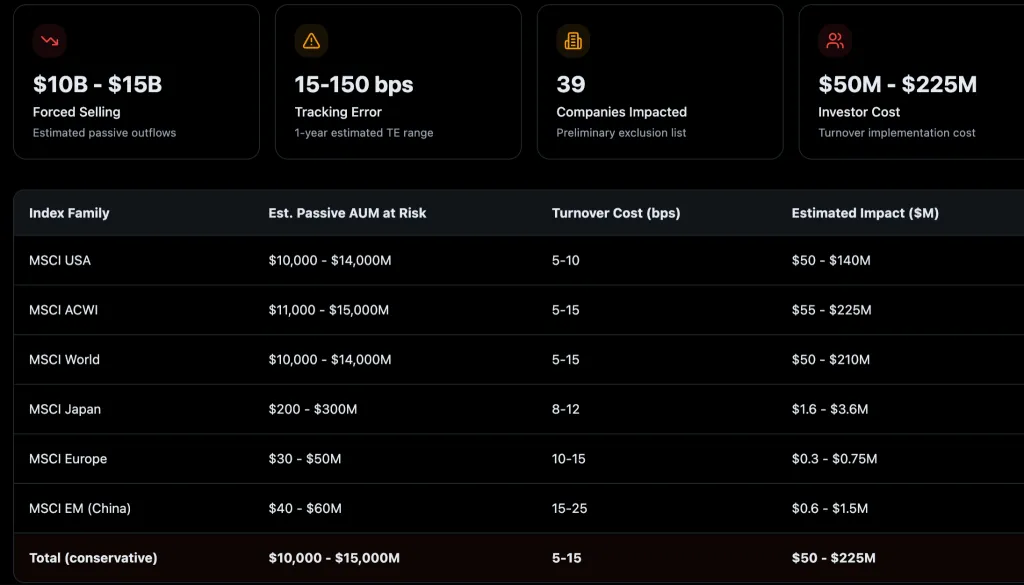Select the MSCI EM (China) row label
The image size is (1024, 585).
coord(80,508)
